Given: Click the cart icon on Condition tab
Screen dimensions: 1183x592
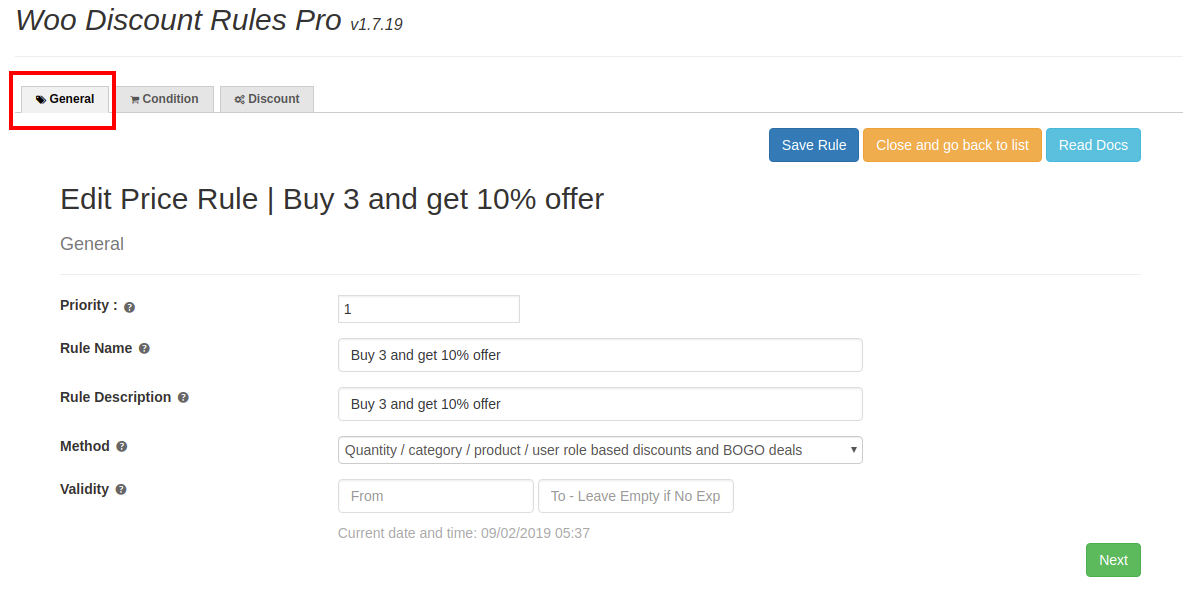Looking at the screenshot, I should [135, 100].
